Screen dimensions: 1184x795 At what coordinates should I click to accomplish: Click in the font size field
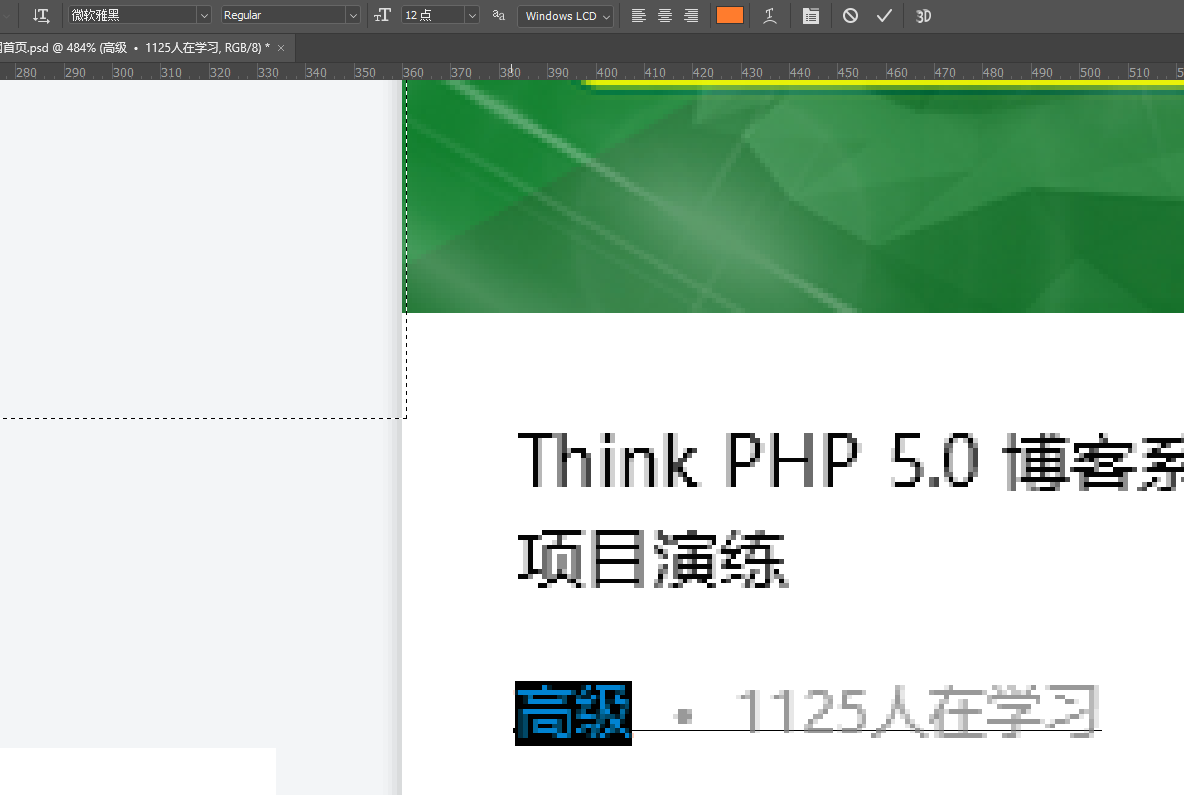point(433,15)
